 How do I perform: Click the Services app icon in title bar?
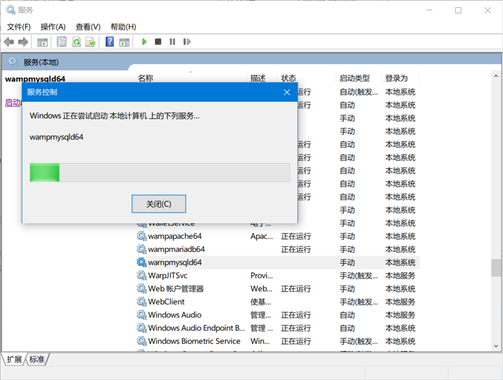(11, 10)
